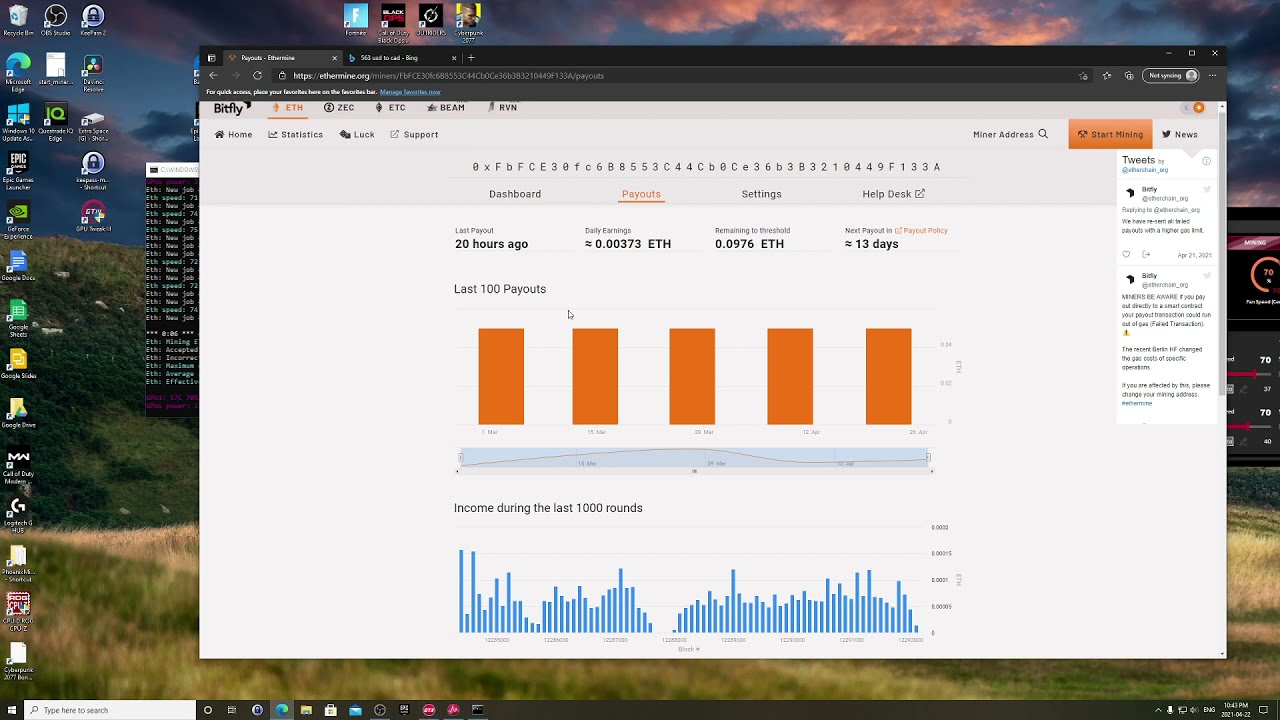Open the Google Sheets desktop icon

click(18, 317)
